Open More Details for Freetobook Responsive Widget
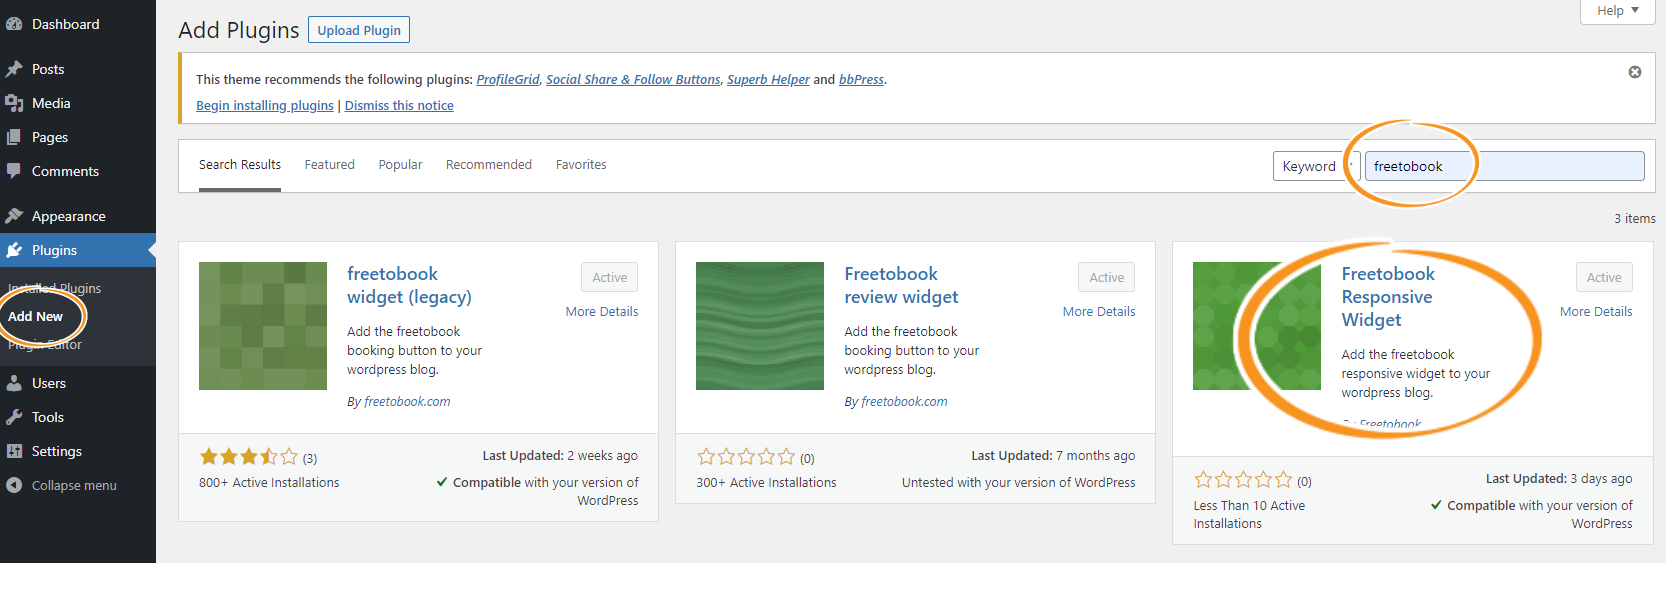This screenshot has width=1666, height=600. pos(1596,312)
